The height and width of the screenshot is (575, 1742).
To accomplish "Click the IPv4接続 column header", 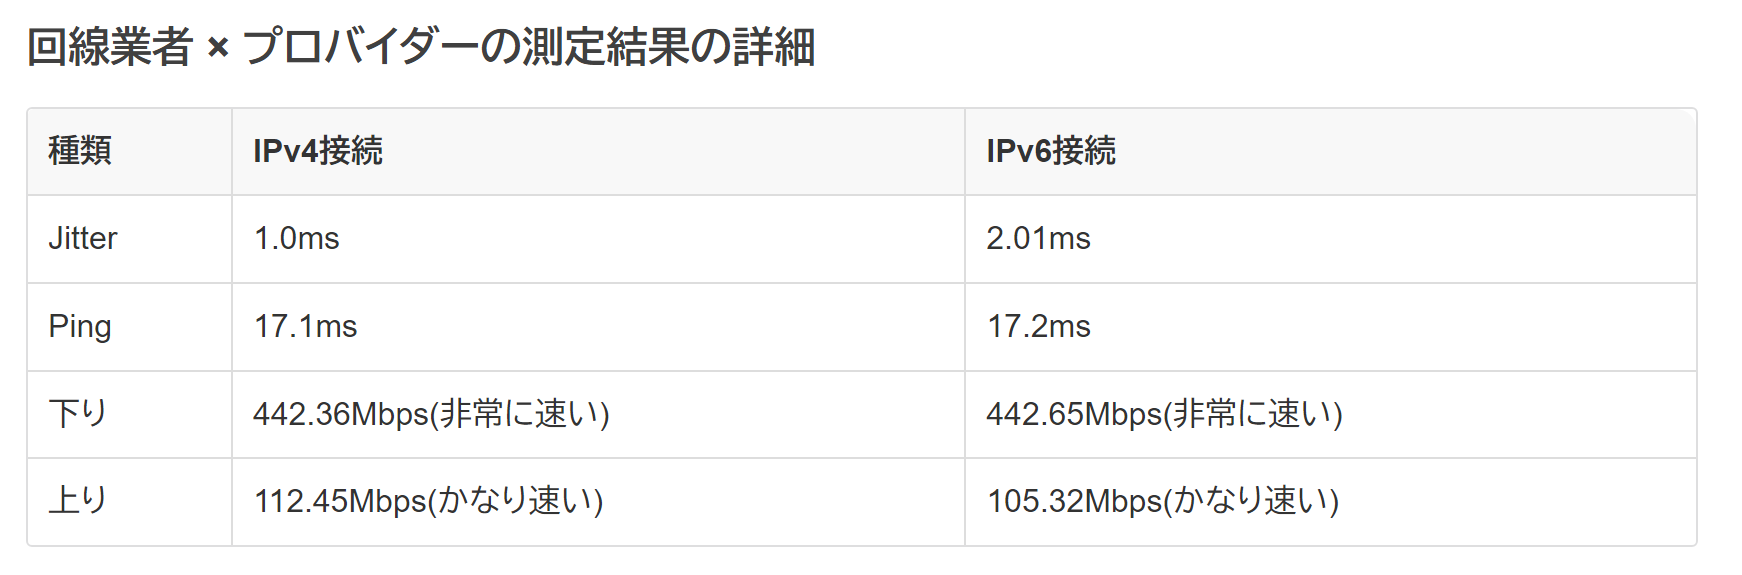I will click(x=318, y=151).
